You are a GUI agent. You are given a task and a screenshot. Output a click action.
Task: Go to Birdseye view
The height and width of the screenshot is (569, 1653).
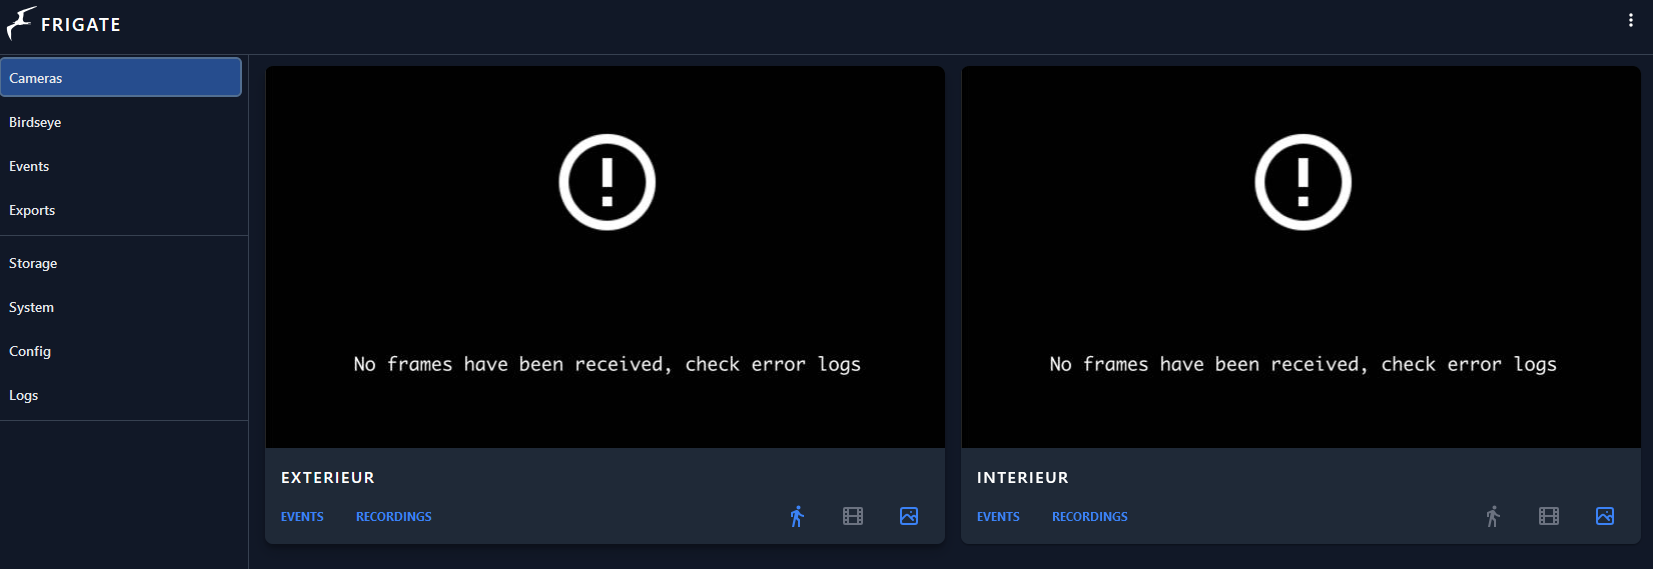(x=35, y=122)
